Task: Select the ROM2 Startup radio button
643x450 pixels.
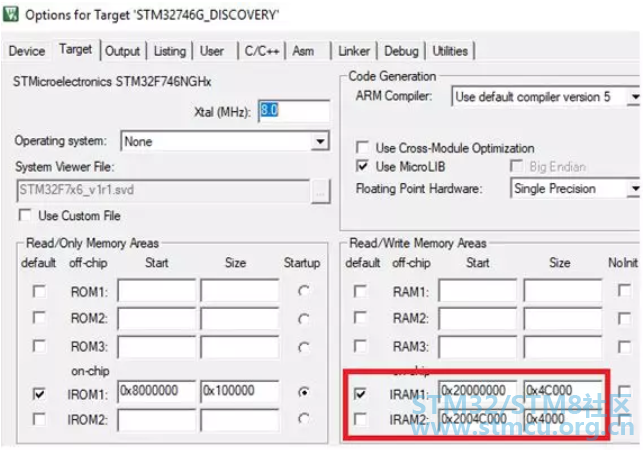Action: (x=304, y=319)
